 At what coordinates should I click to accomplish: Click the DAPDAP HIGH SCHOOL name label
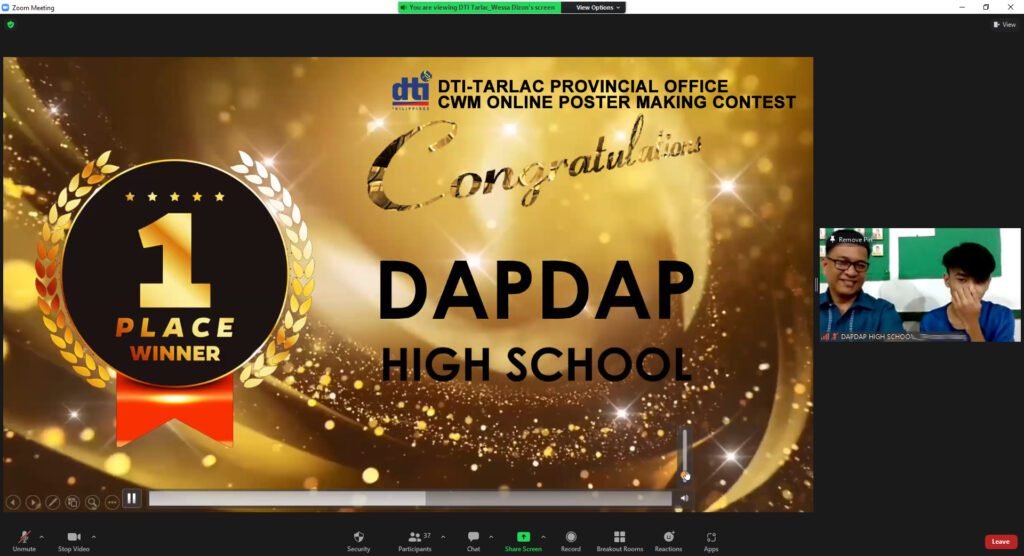point(877,336)
